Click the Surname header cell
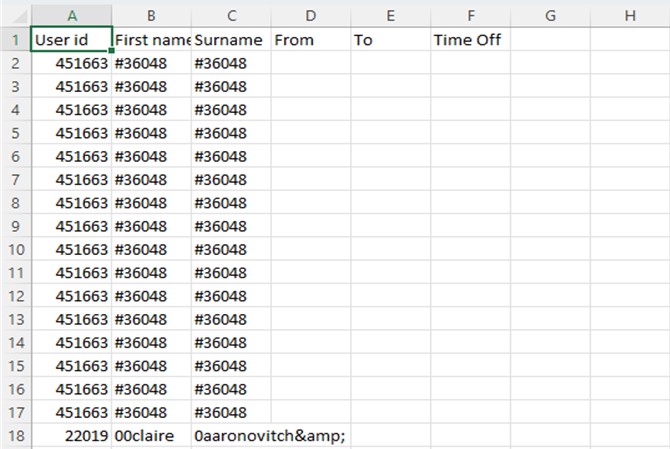670x449 pixels. pos(231,40)
